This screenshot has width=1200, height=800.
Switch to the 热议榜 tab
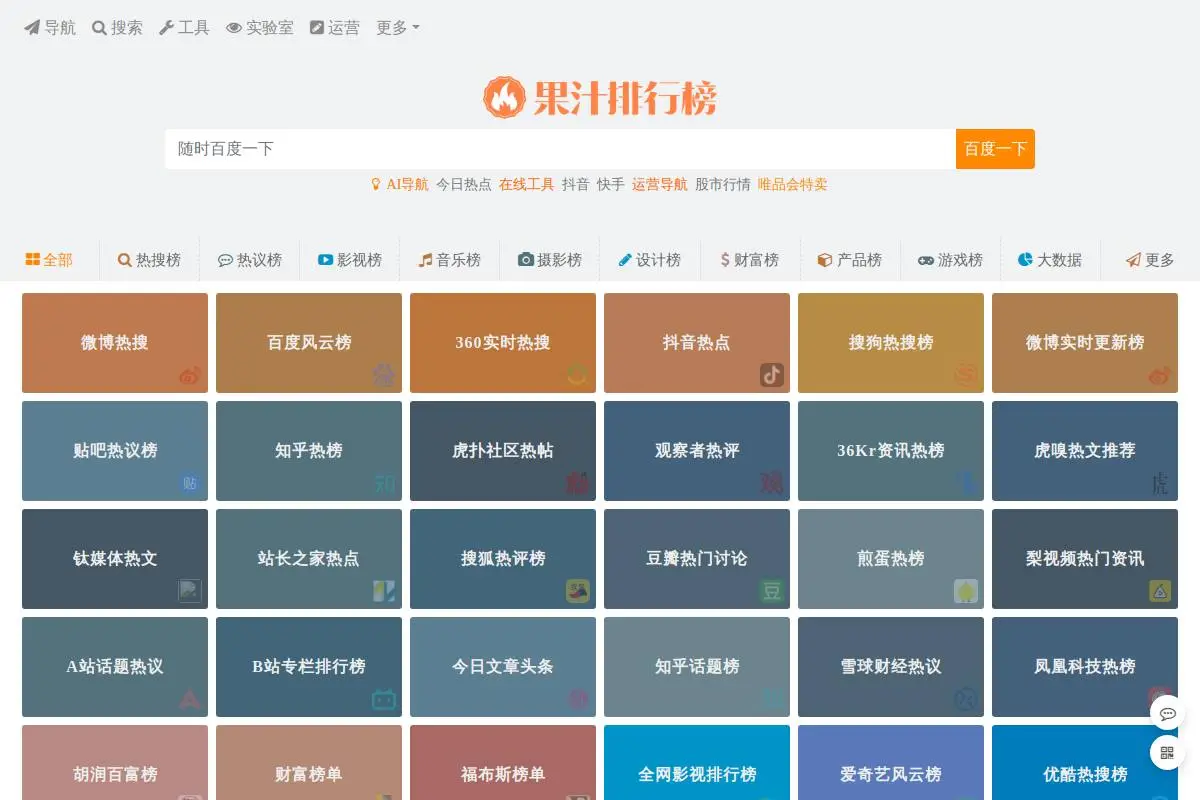tap(250, 260)
